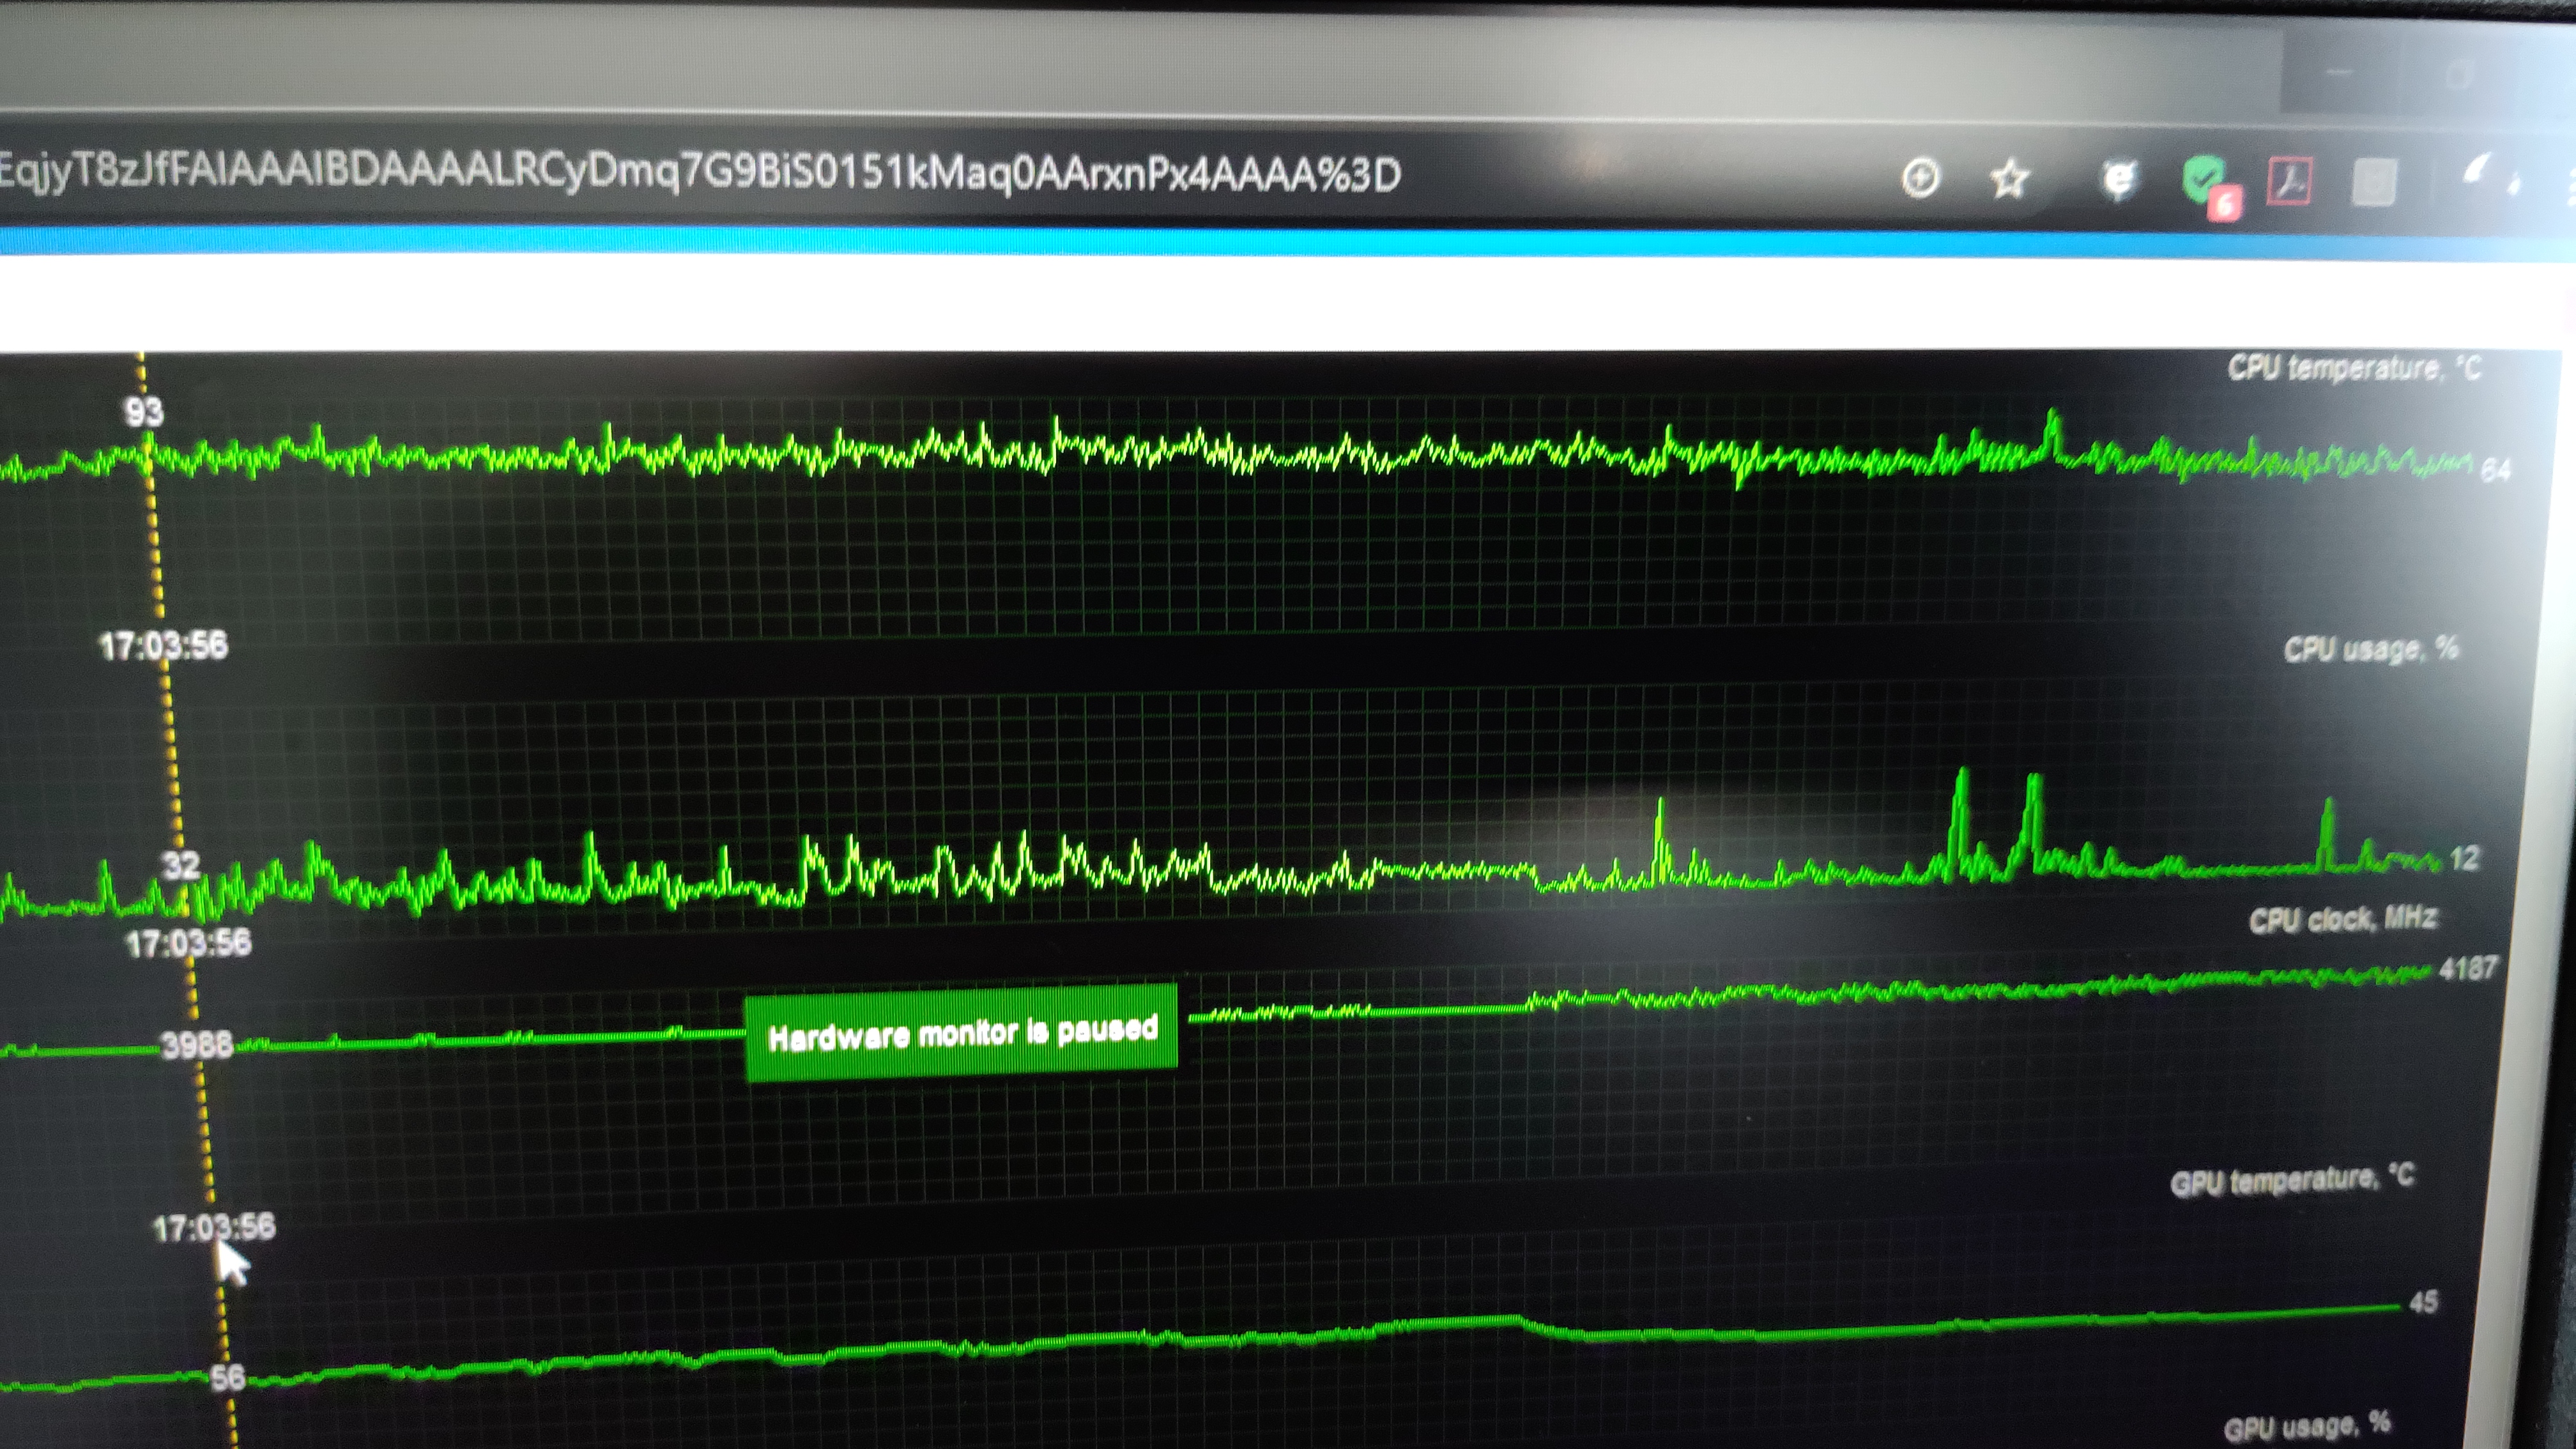Viewport: 2576px width, 1449px height.
Task: Click the 'Hardware monitor is paused' banner
Action: click(x=961, y=1033)
